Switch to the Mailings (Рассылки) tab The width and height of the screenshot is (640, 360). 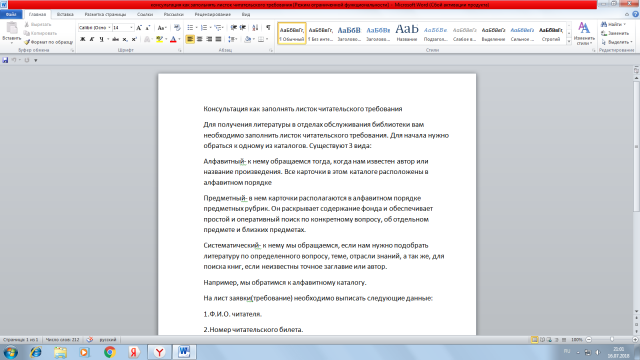(x=173, y=14)
